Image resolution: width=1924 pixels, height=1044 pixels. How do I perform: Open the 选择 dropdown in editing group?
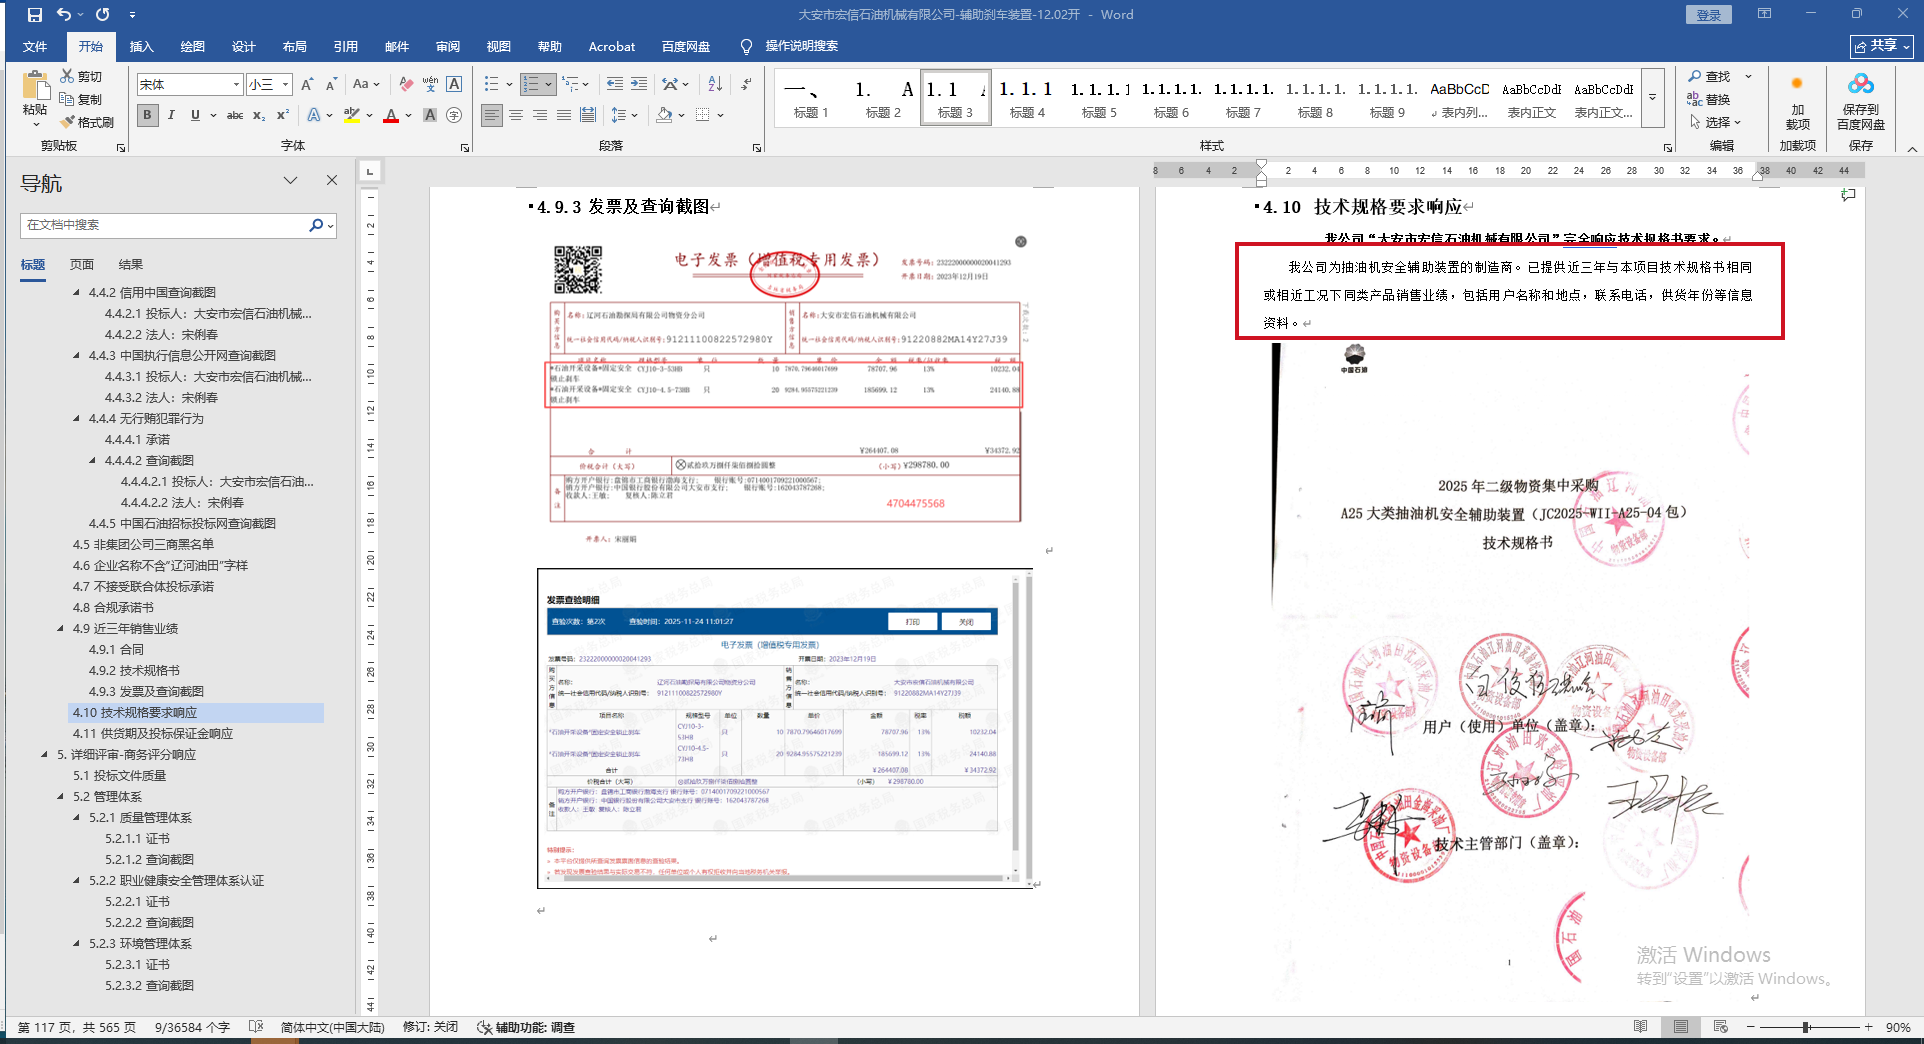(1717, 122)
